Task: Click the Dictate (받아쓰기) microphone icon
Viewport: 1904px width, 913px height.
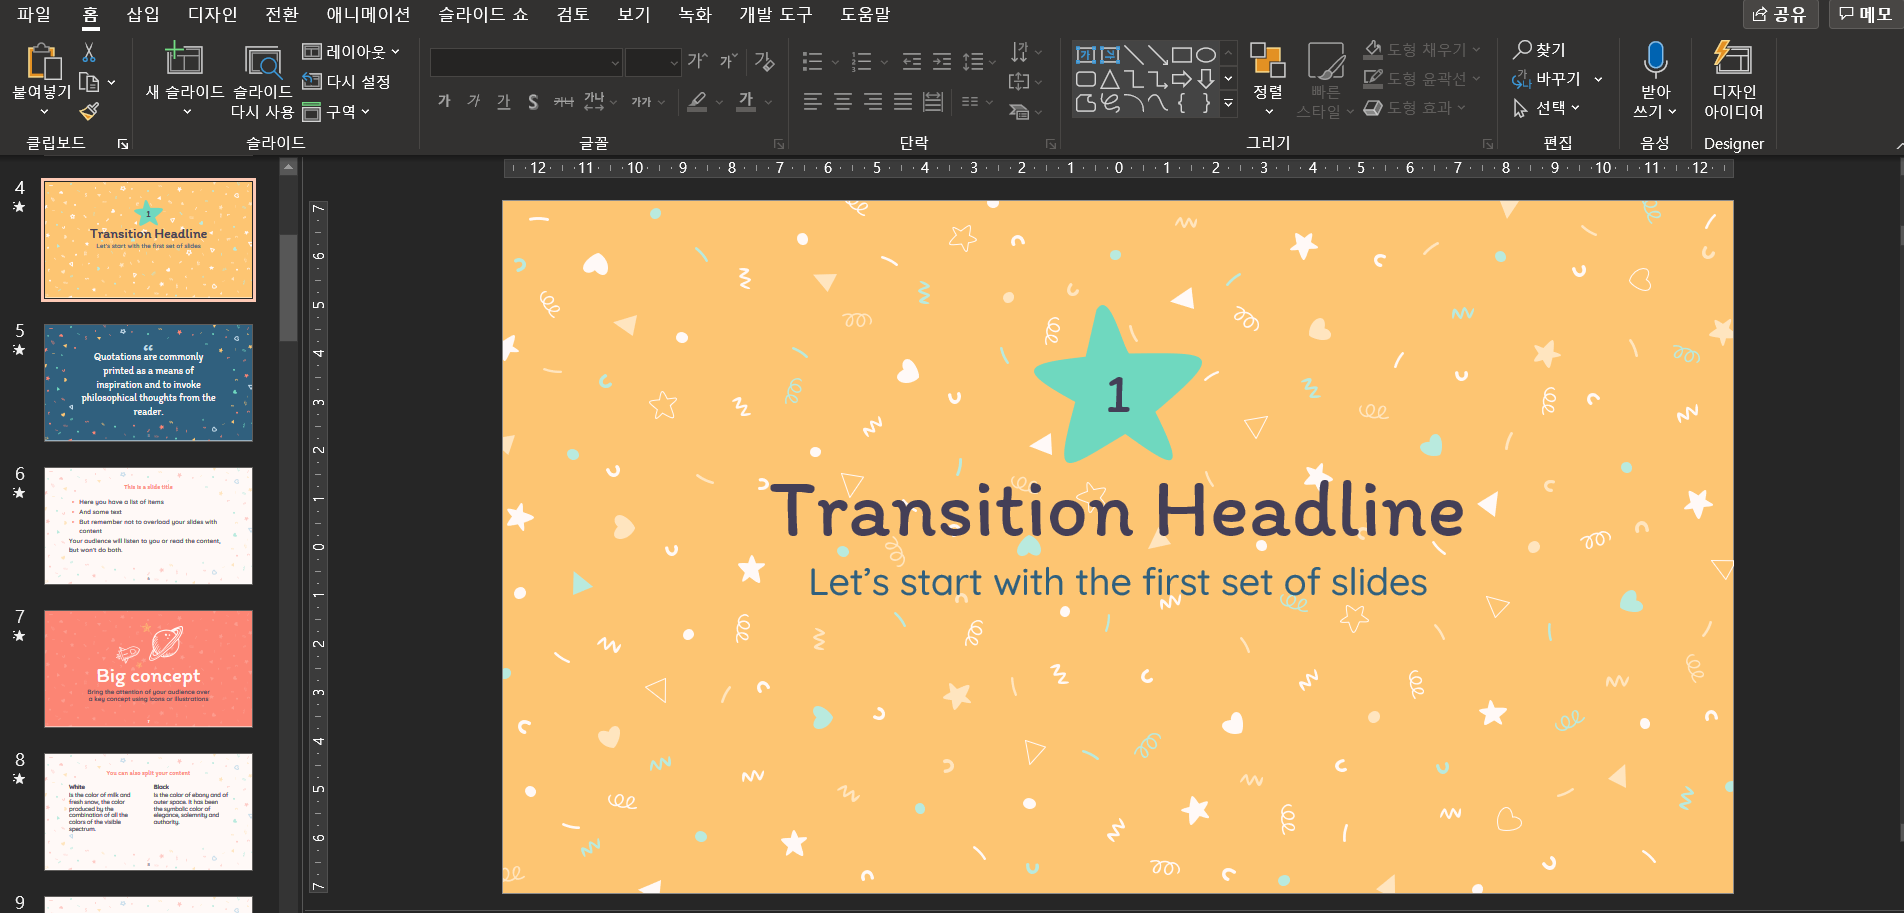Action: (x=1655, y=60)
